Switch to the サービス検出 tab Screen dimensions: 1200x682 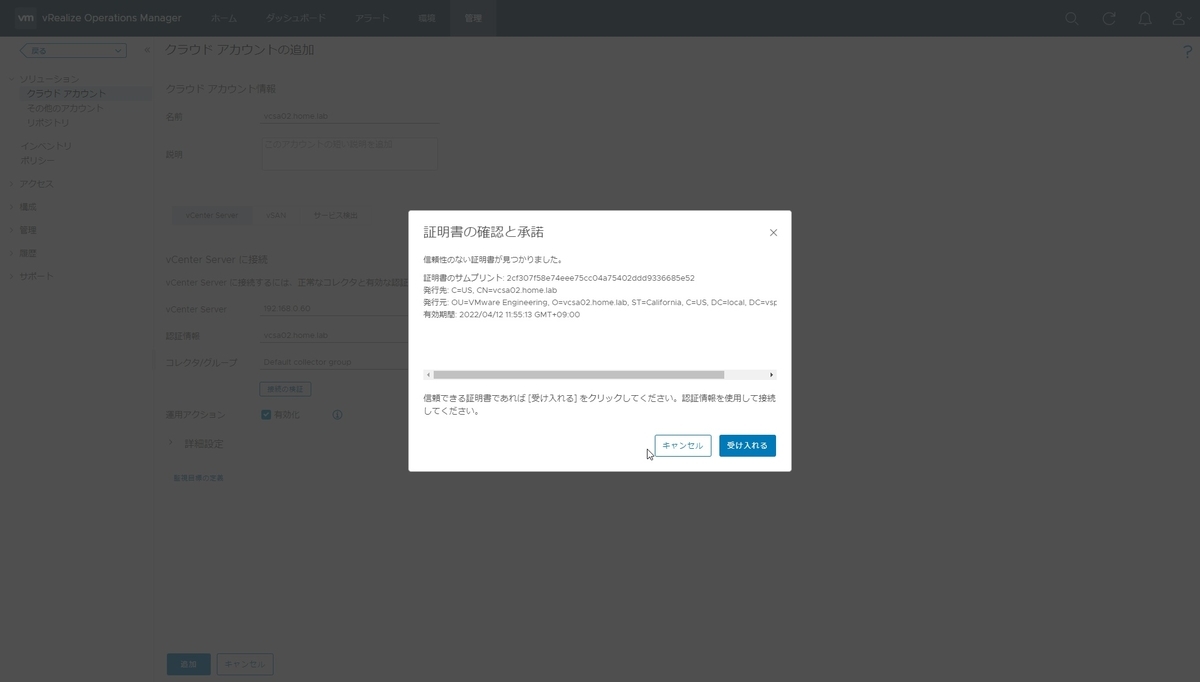point(336,215)
